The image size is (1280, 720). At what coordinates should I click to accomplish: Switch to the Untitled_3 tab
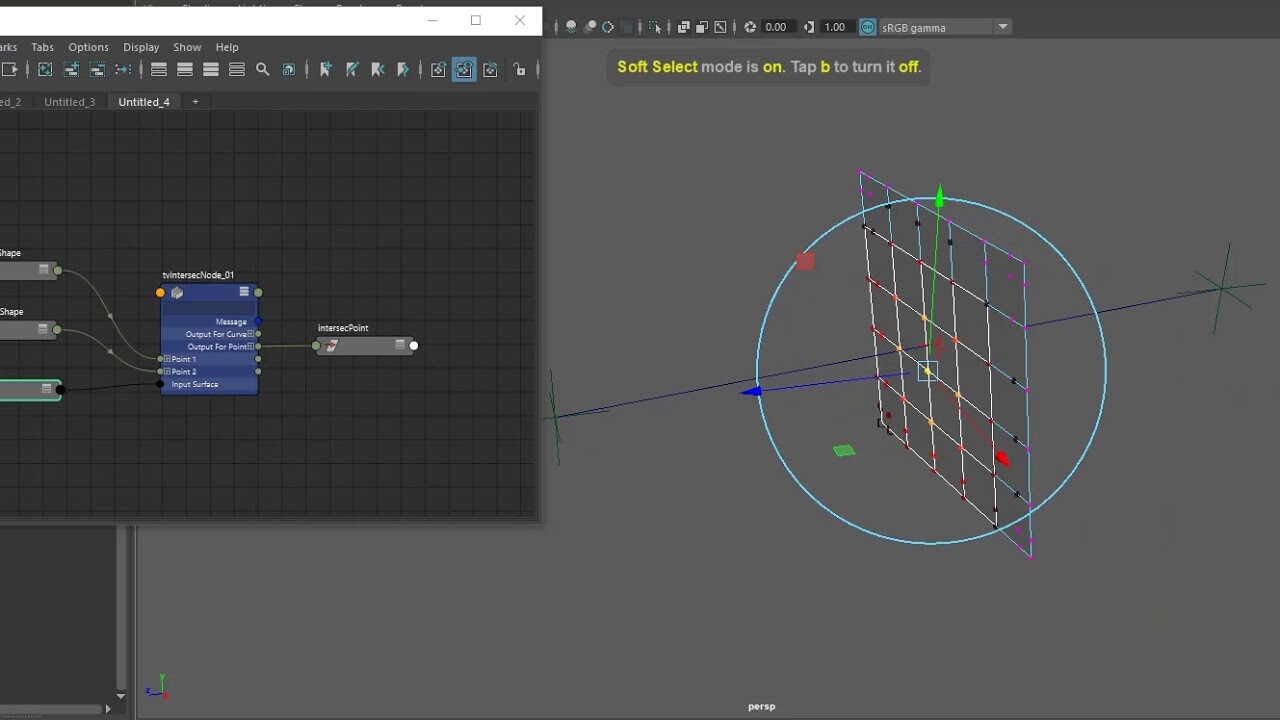(x=70, y=101)
